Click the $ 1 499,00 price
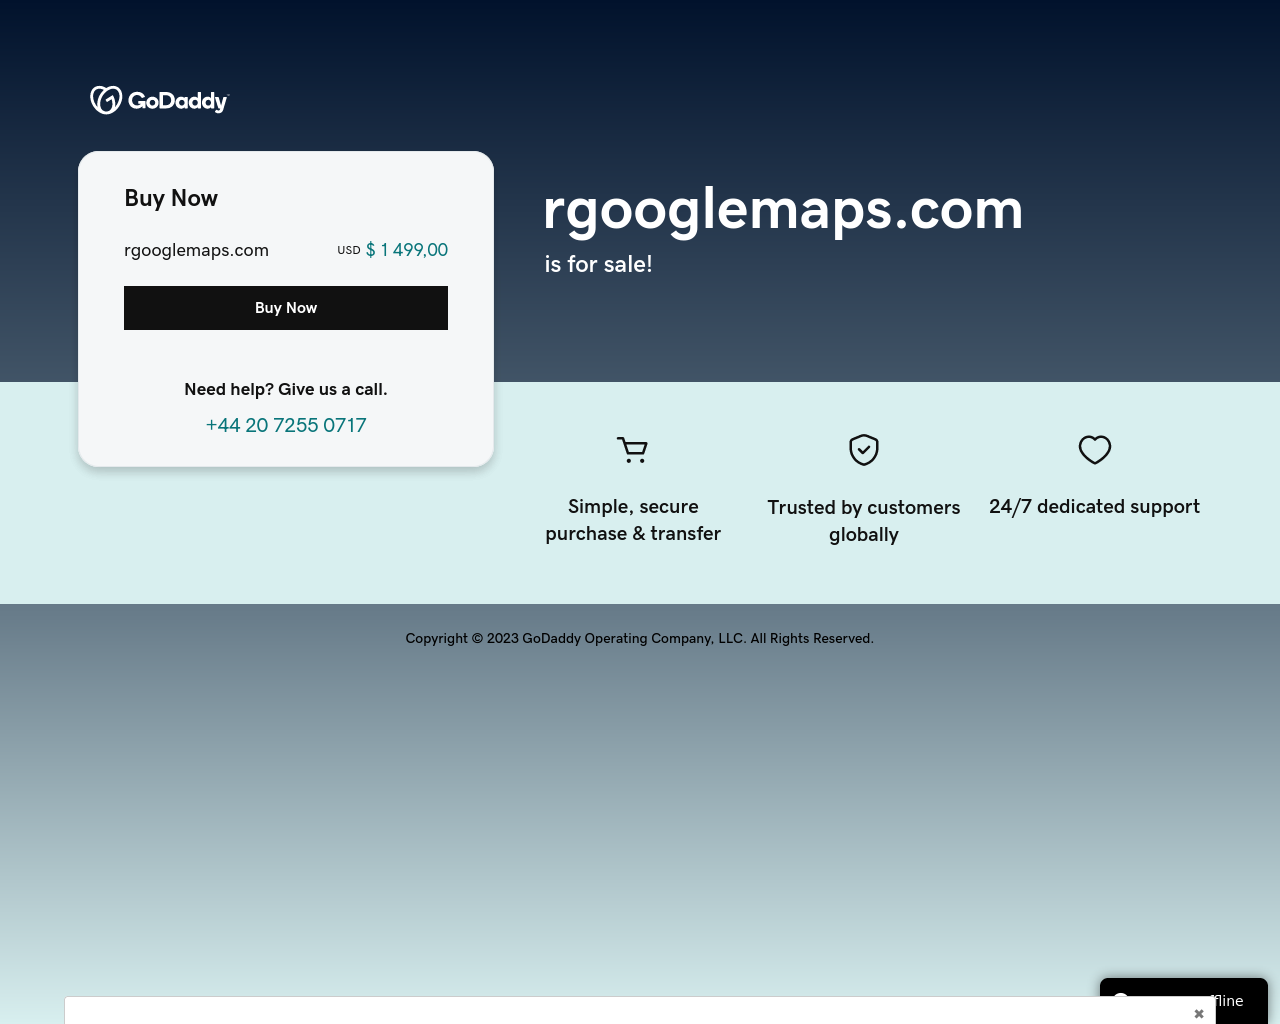The width and height of the screenshot is (1280, 1024). (x=406, y=250)
